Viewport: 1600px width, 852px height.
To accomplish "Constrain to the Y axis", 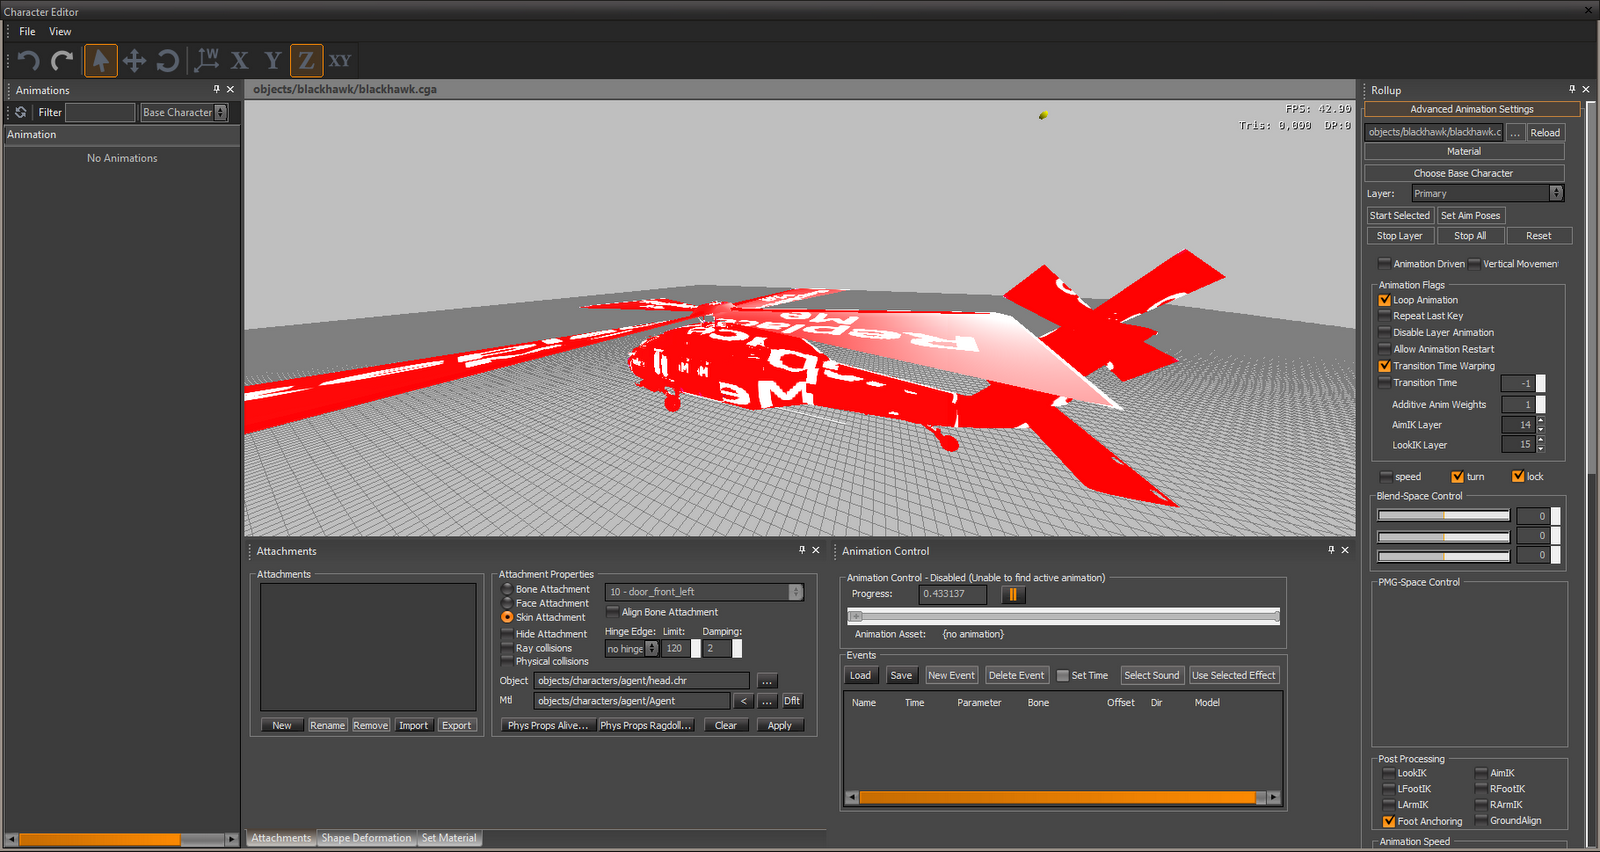I will tap(272, 61).
